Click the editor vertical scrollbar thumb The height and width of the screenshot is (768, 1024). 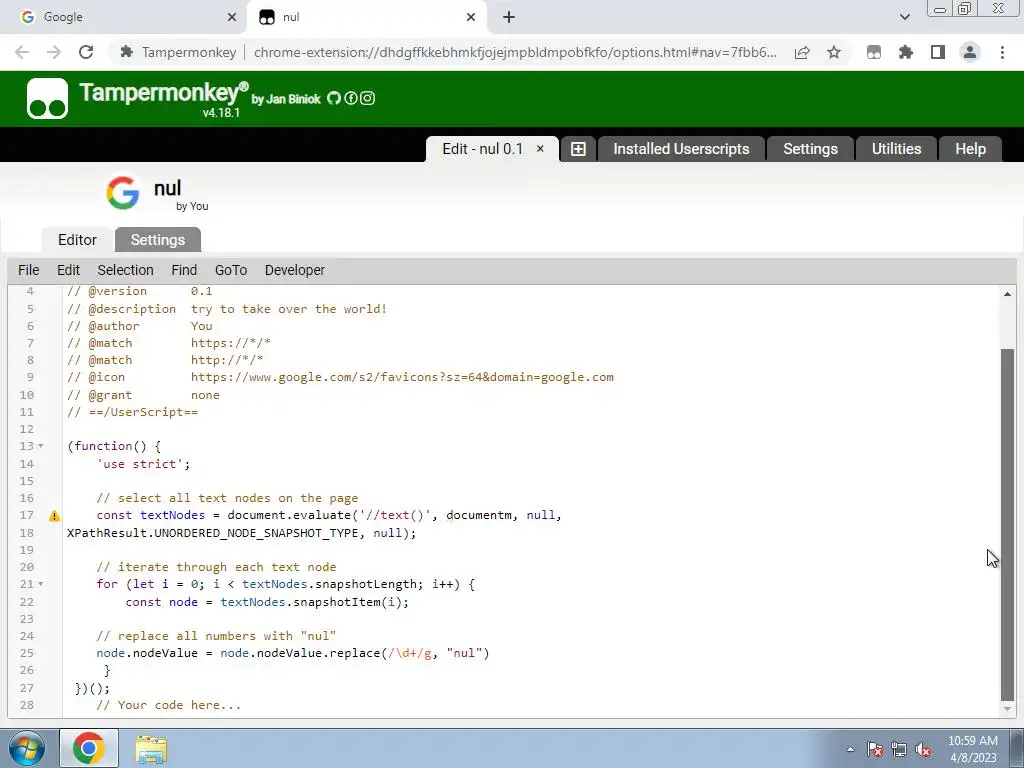[1007, 524]
